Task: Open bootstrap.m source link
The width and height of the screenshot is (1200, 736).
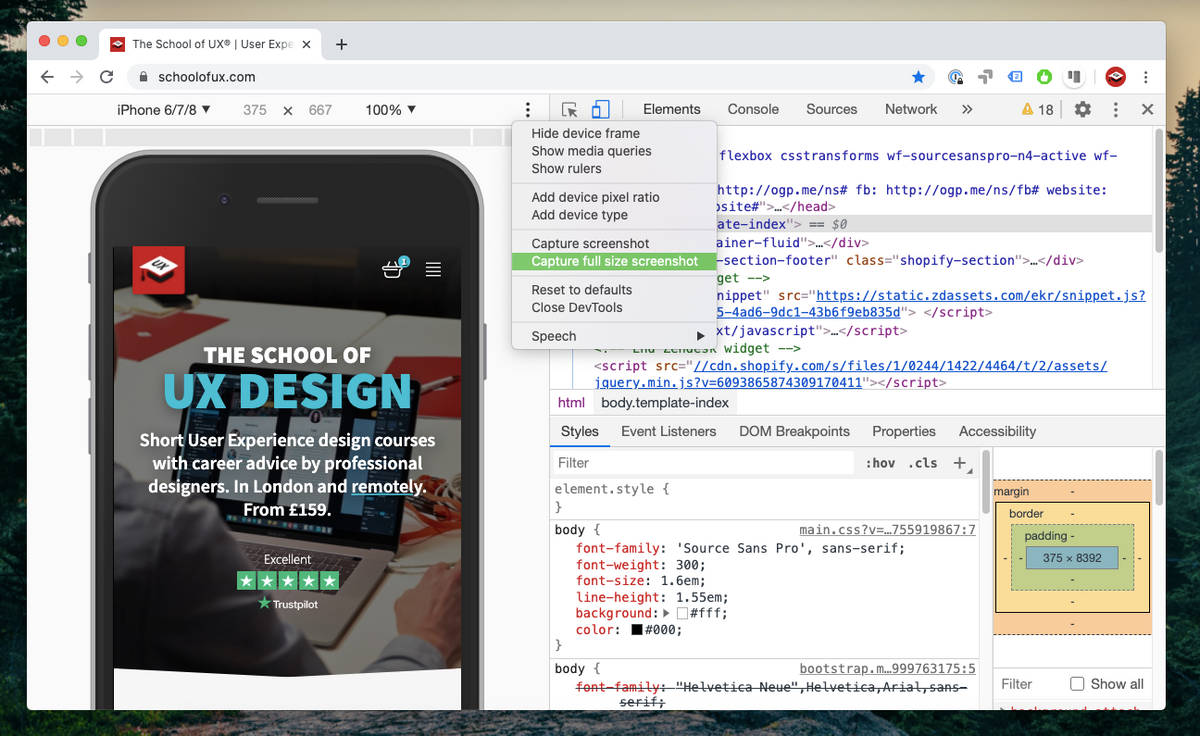Action: tap(888, 668)
